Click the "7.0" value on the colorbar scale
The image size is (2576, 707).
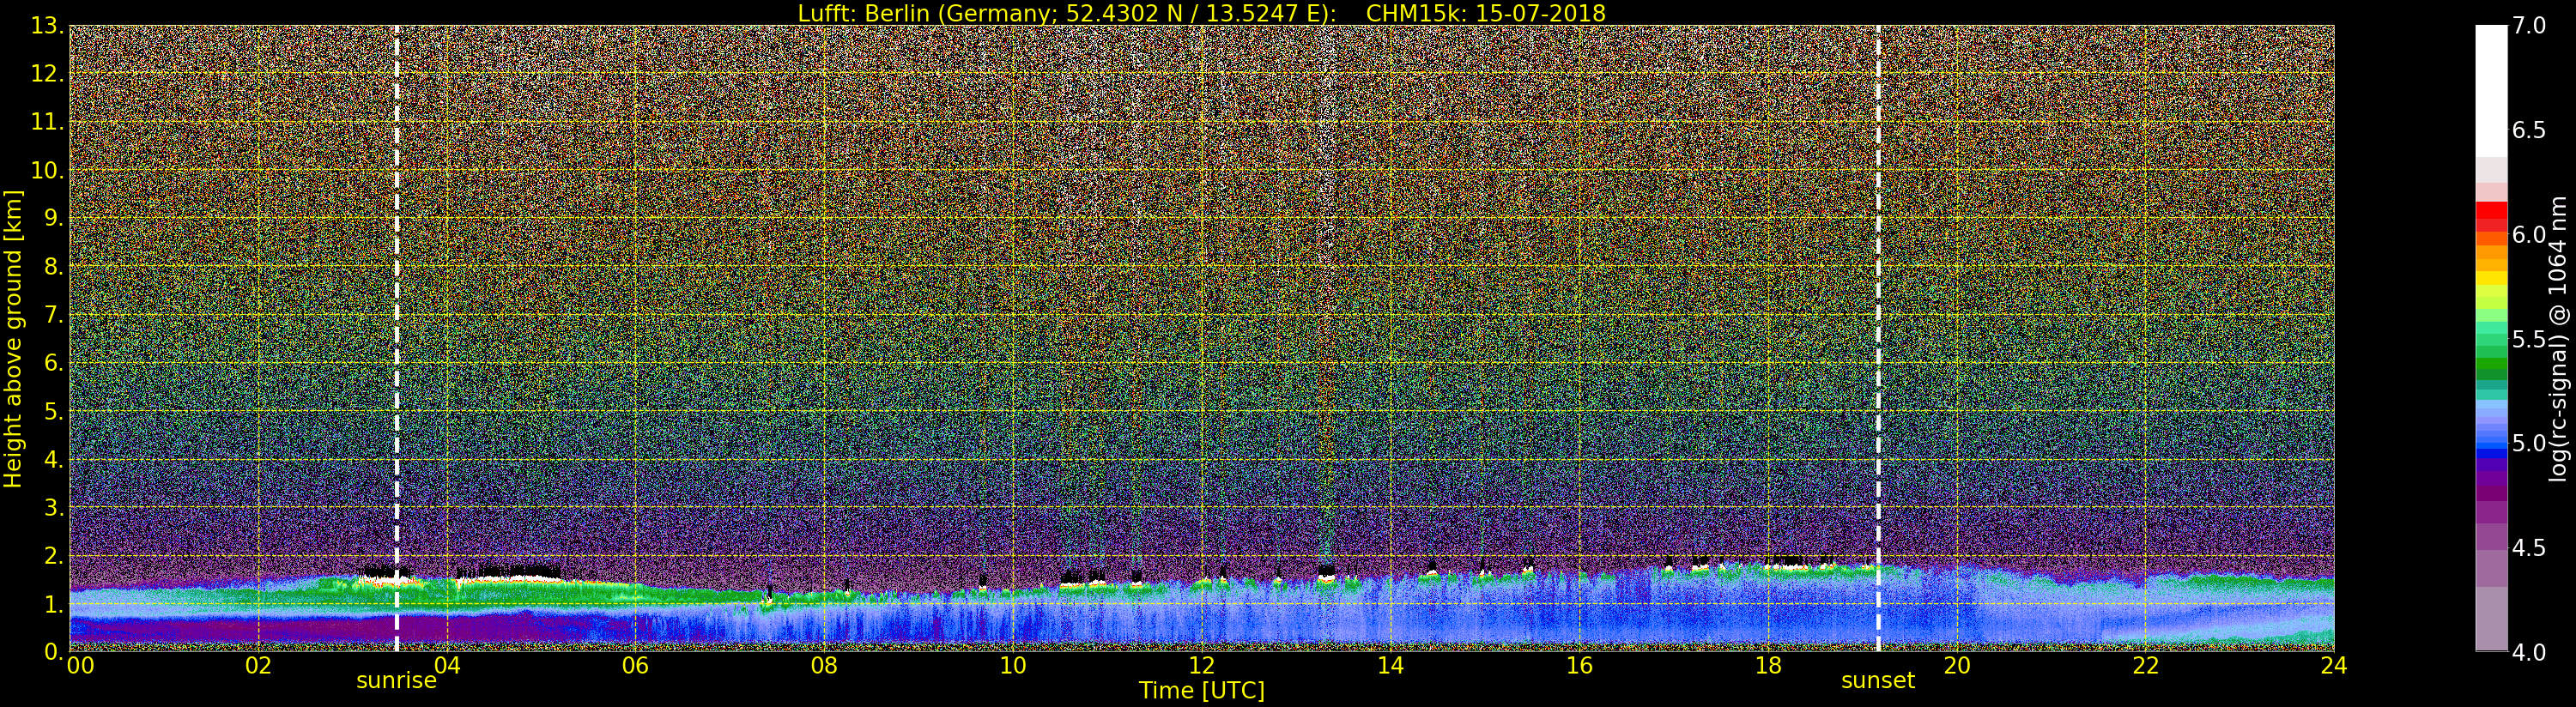coord(2529,26)
